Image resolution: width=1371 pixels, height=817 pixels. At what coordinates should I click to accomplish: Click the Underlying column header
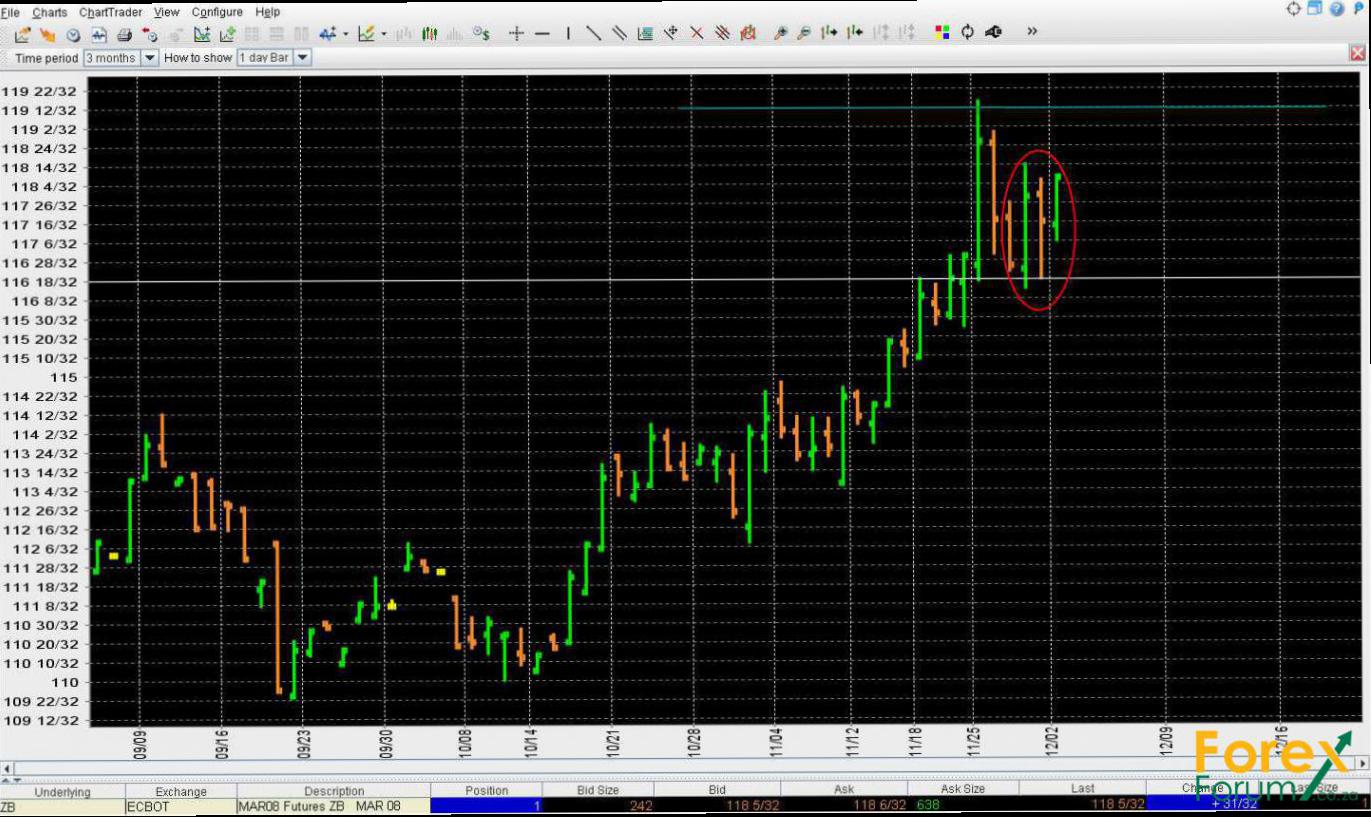pos(62,791)
